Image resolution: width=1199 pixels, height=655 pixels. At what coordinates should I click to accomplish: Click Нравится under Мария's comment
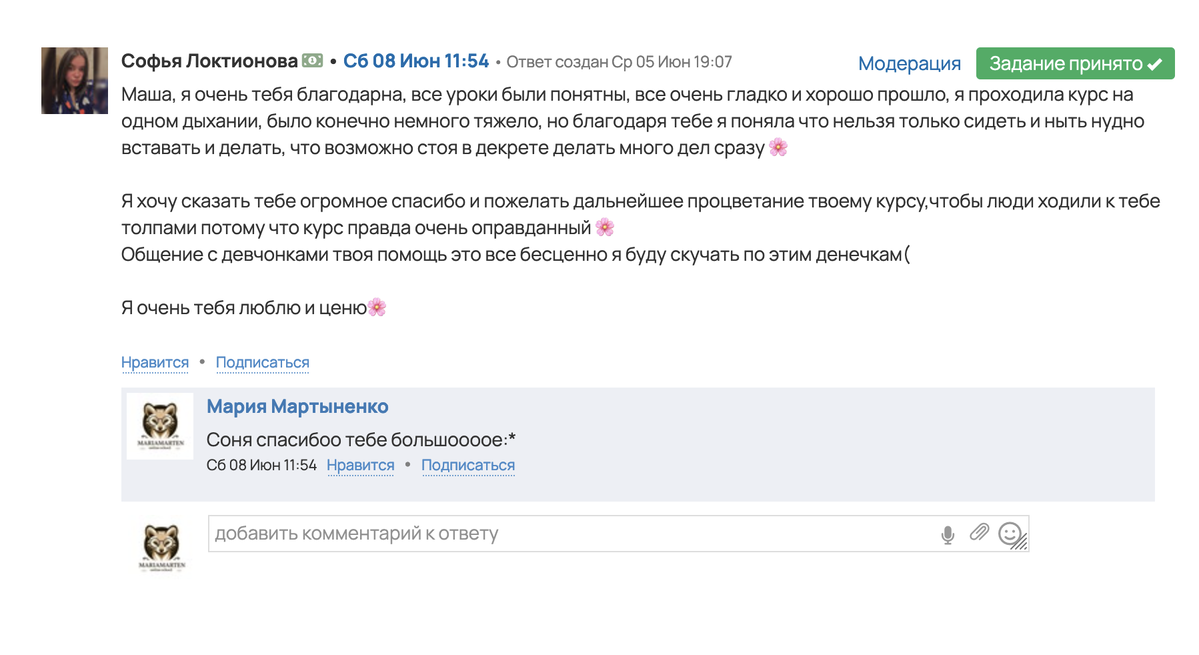coord(360,465)
